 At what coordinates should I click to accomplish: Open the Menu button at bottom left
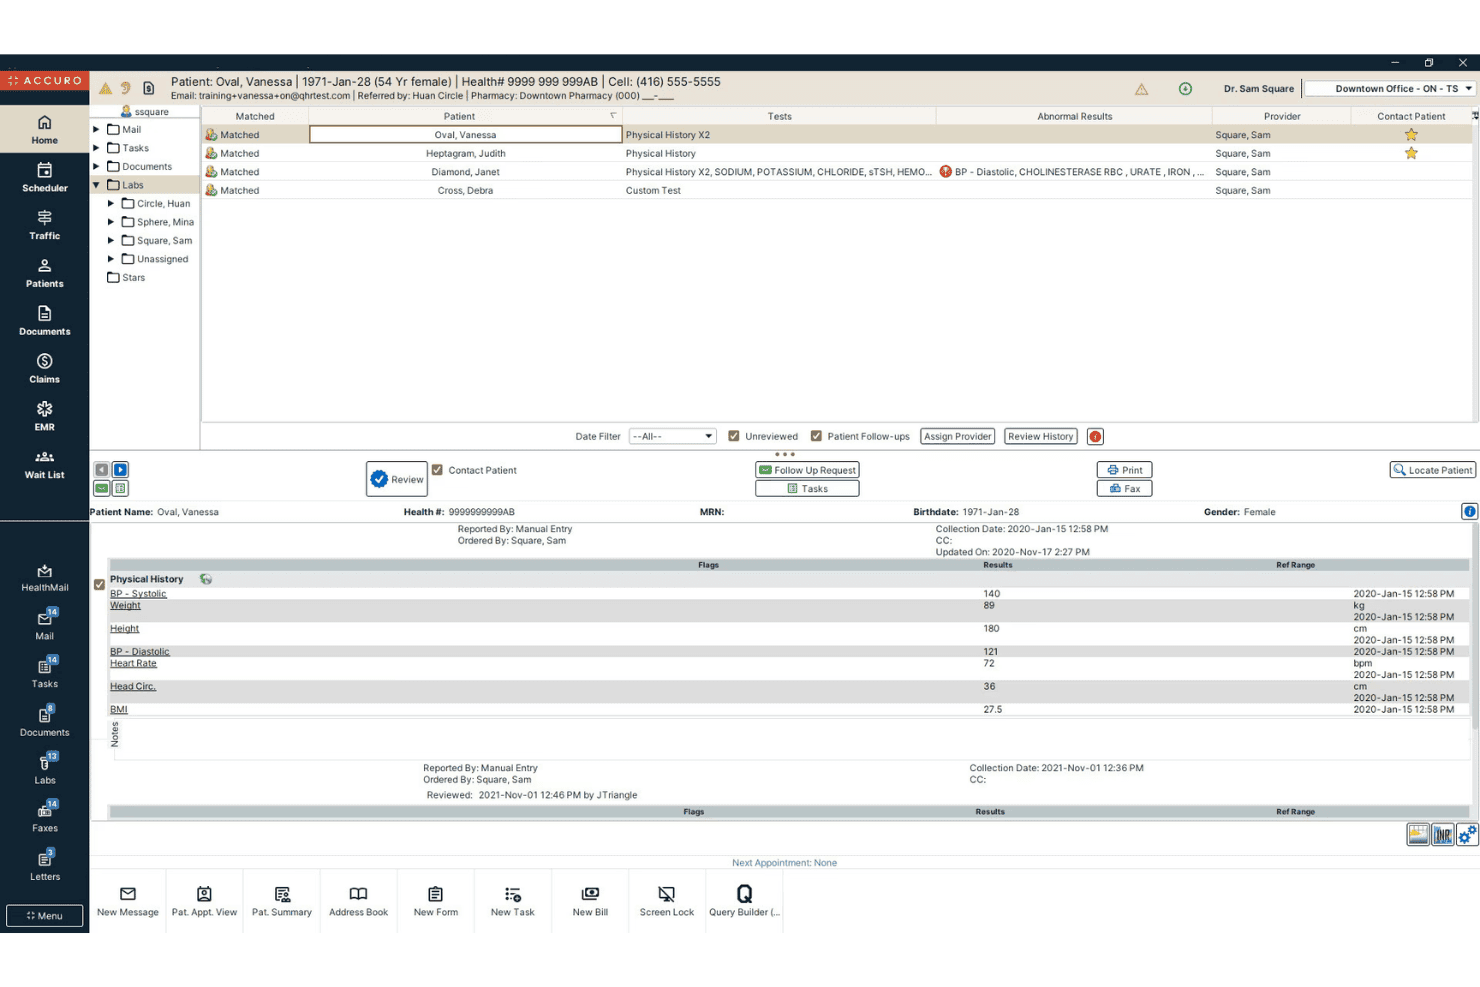pos(44,915)
